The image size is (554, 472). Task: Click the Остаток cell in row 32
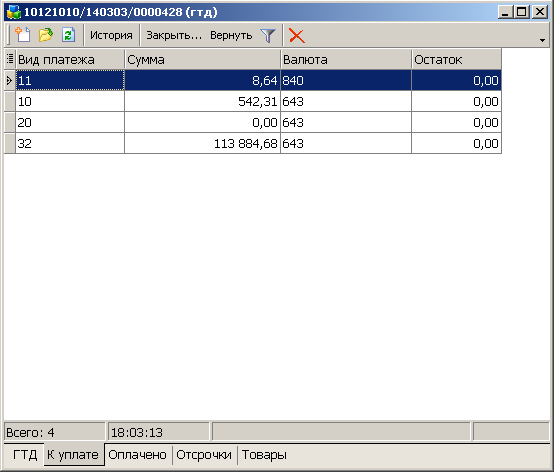pos(456,143)
